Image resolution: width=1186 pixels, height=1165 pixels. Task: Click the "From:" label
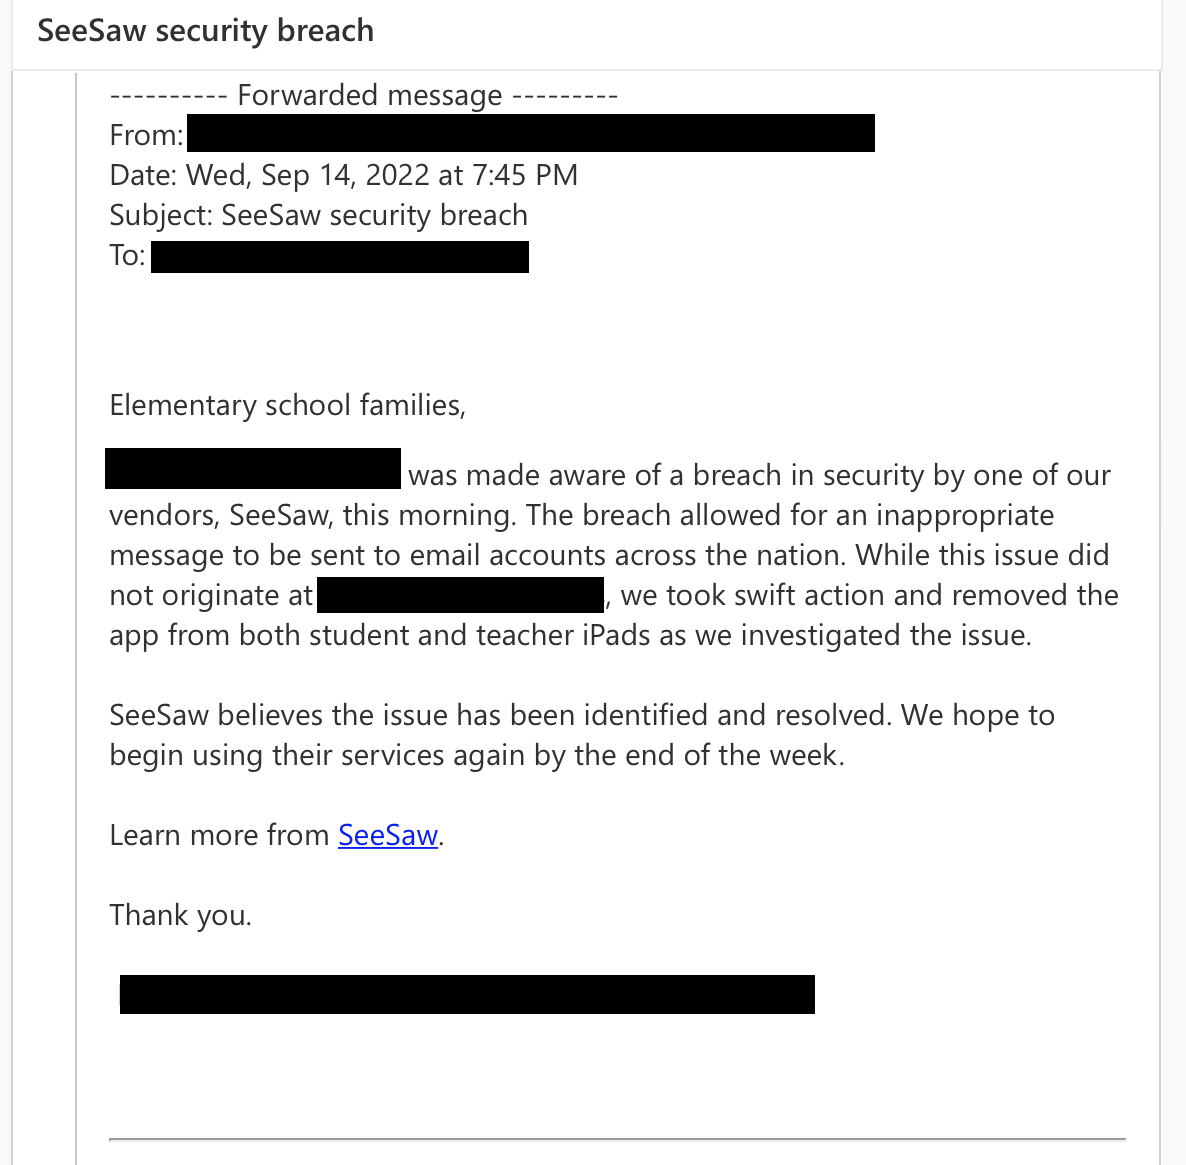pyautogui.click(x=146, y=135)
